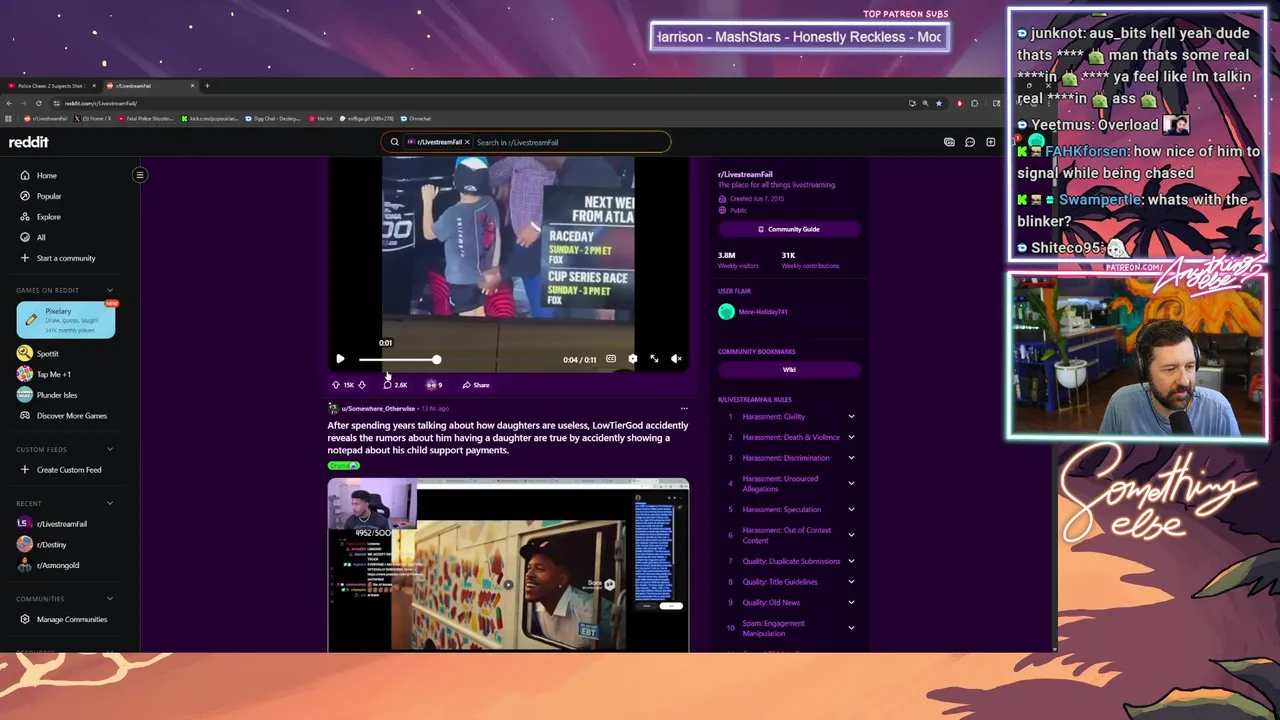Open Dgg Chat bookmark

point(271,119)
